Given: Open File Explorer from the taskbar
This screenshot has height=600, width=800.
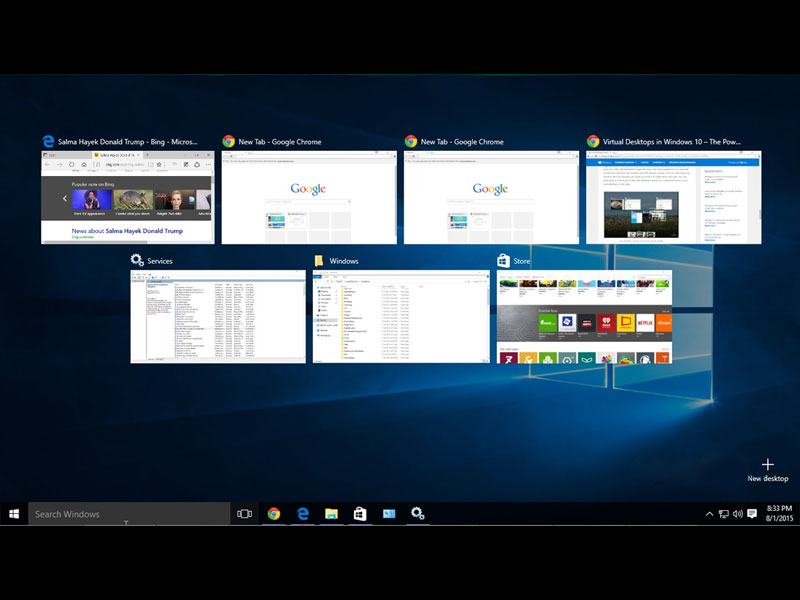Looking at the screenshot, I should 332,514.
